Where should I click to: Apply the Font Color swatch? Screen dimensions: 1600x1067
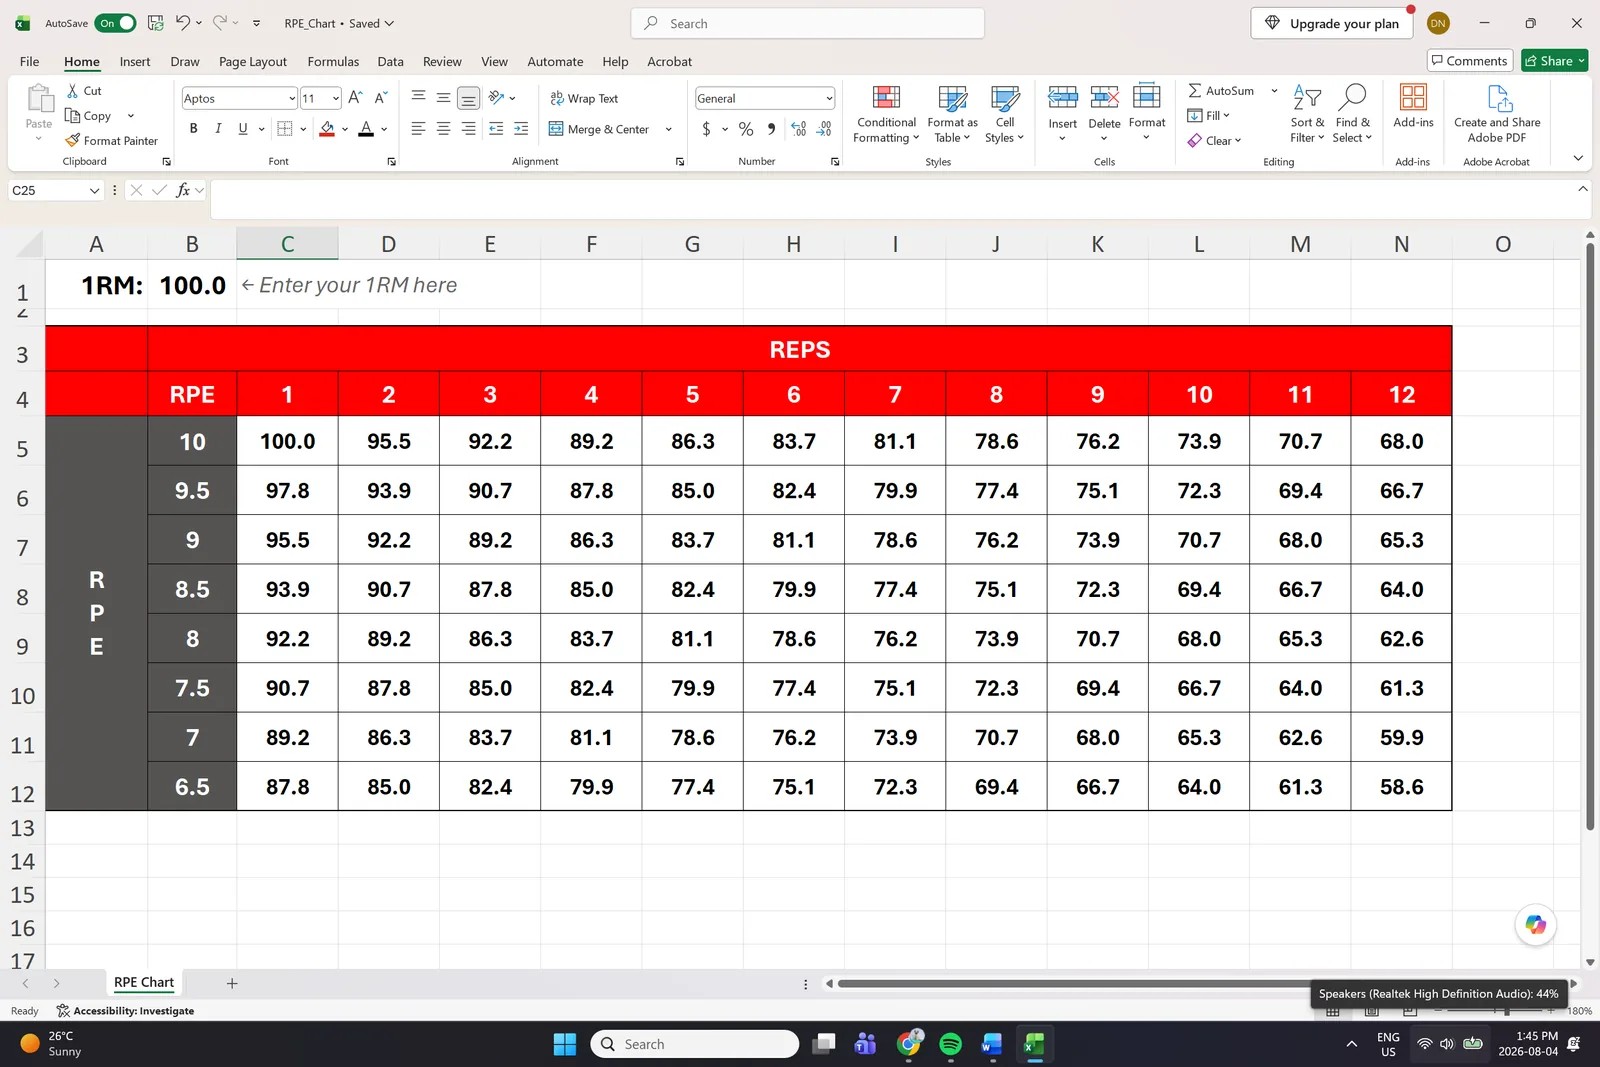coord(366,129)
